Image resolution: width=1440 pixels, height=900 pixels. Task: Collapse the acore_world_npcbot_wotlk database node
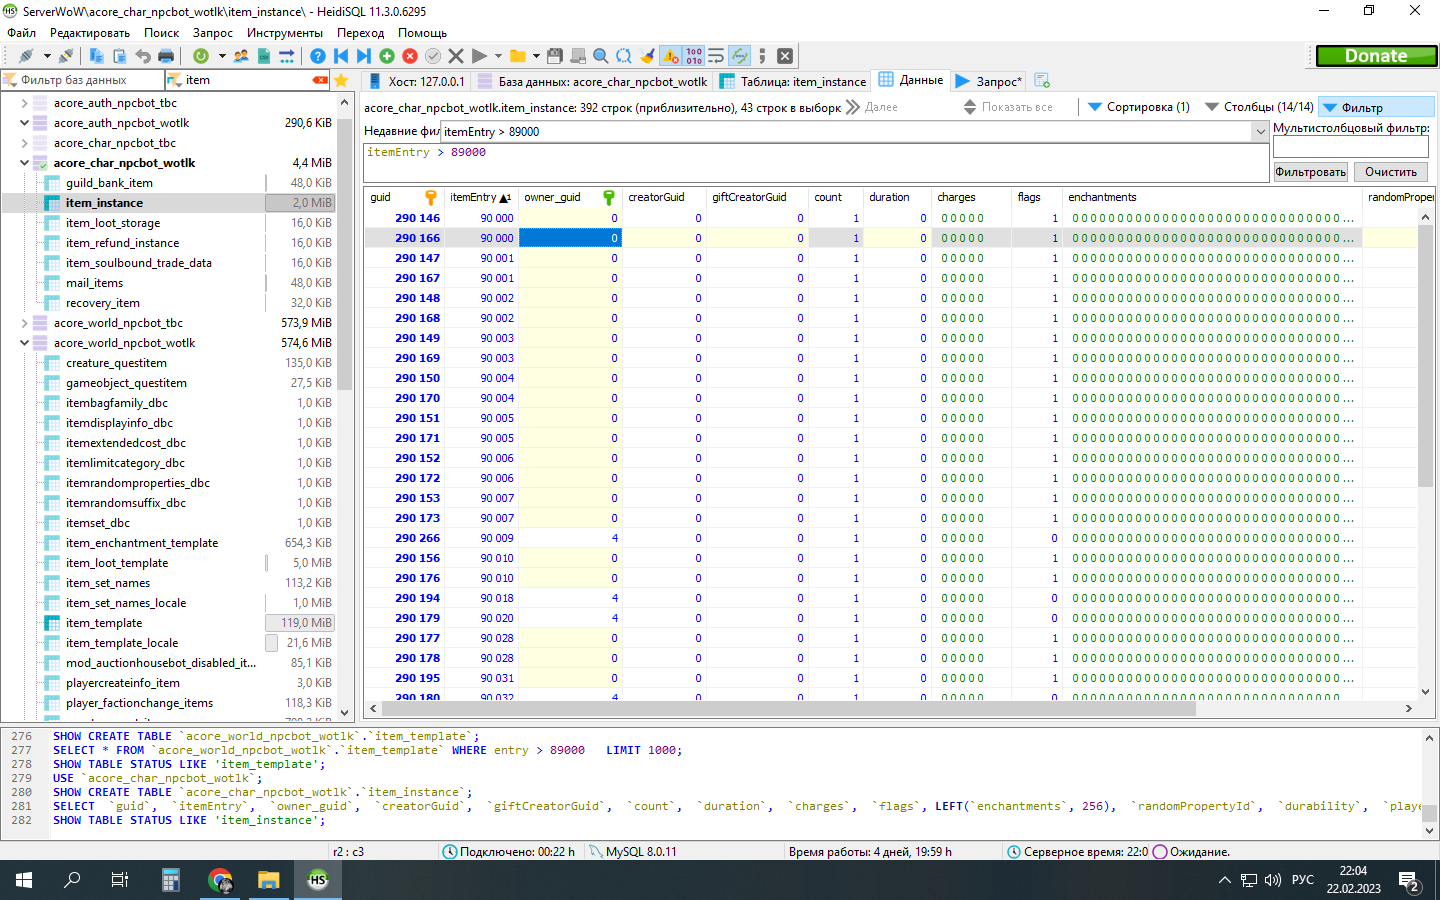pos(24,343)
